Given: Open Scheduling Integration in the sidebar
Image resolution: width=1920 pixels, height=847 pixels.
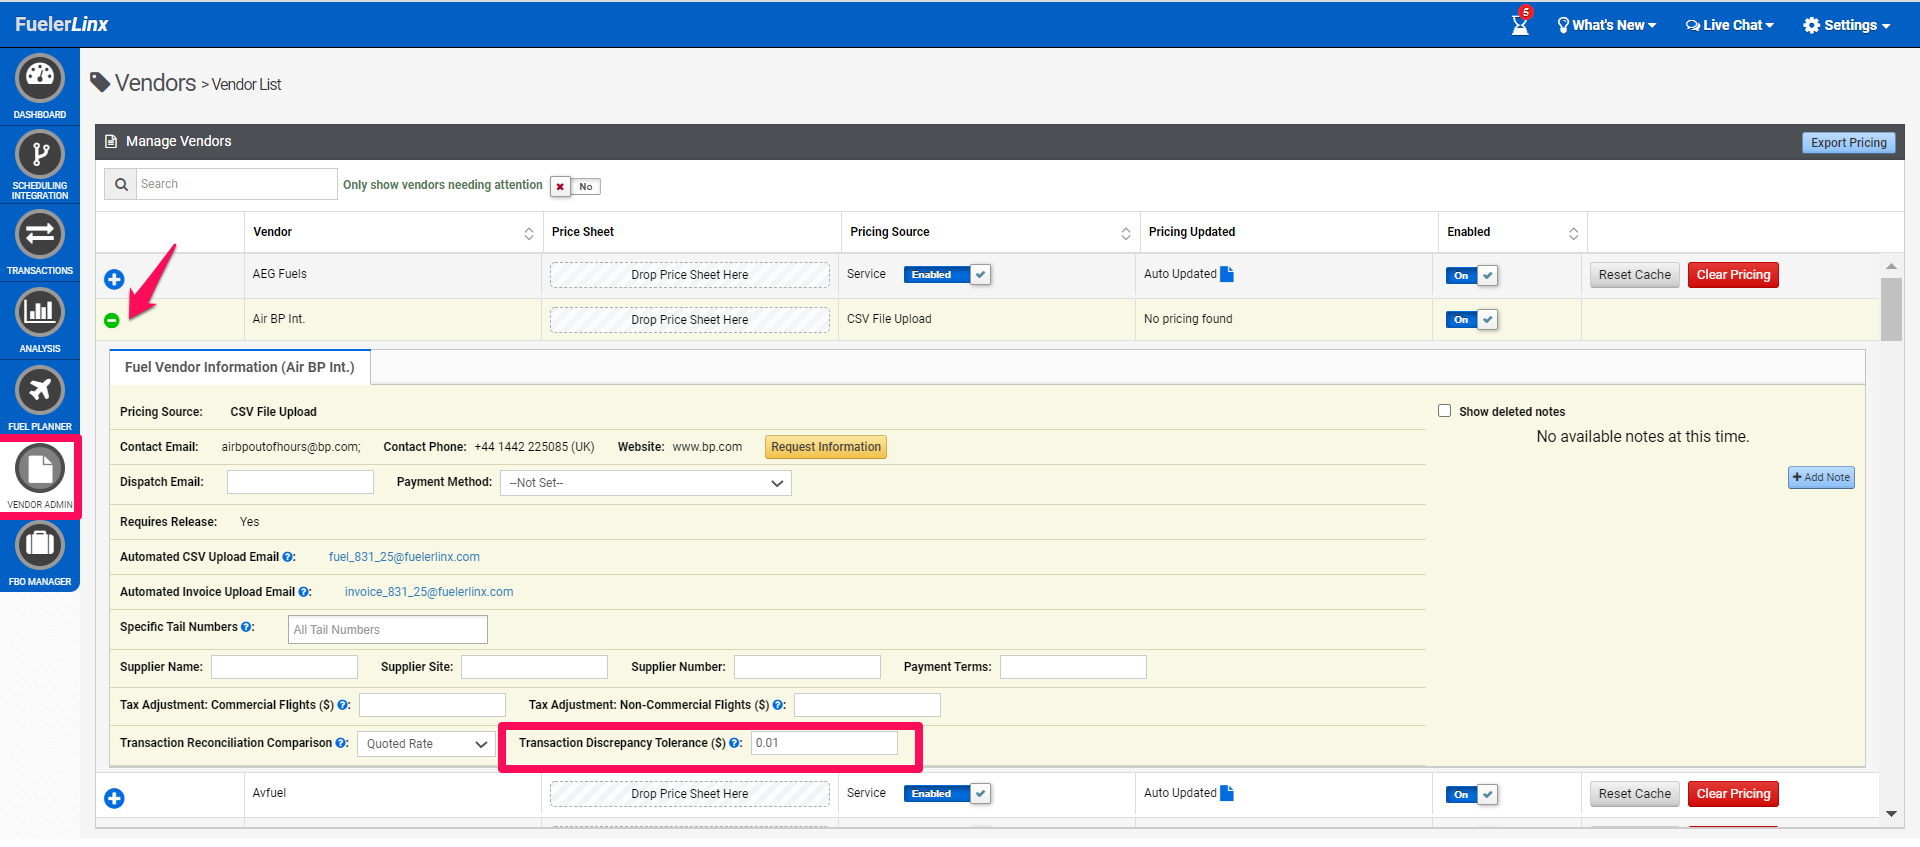Looking at the screenshot, I should pyautogui.click(x=40, y=155).
